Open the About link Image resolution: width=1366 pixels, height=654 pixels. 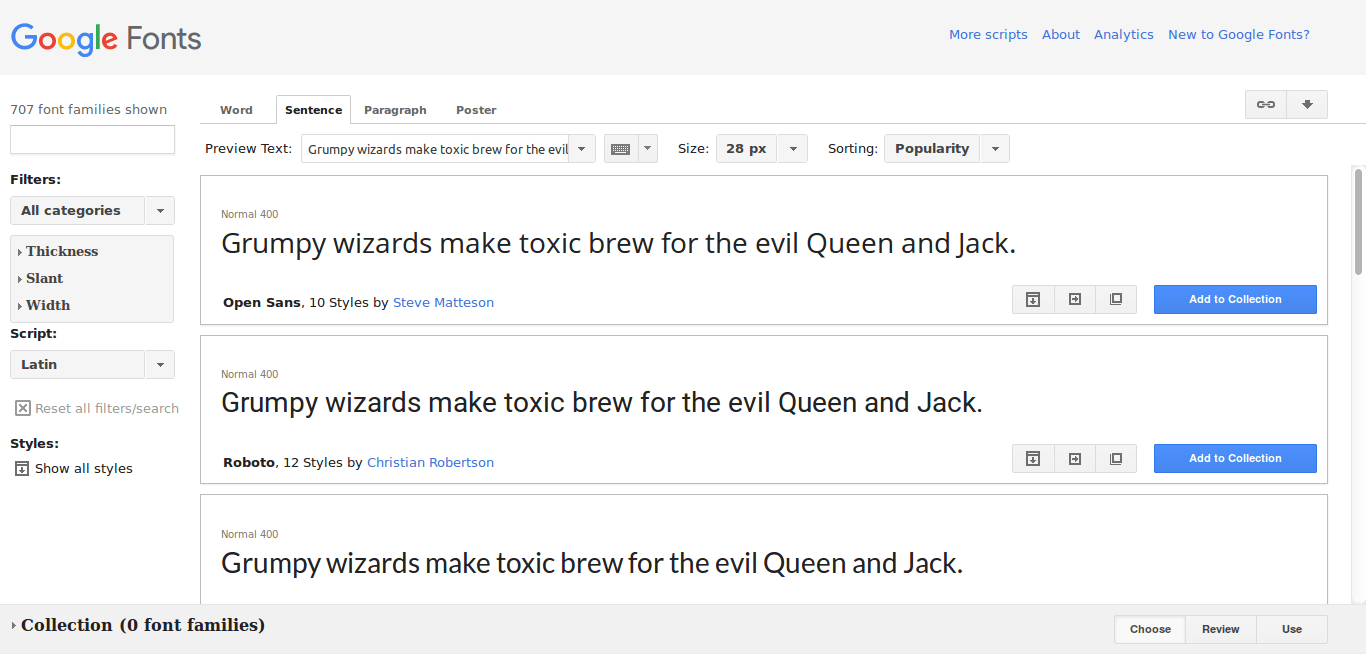pyautogui.click(x=1061, y=34)
